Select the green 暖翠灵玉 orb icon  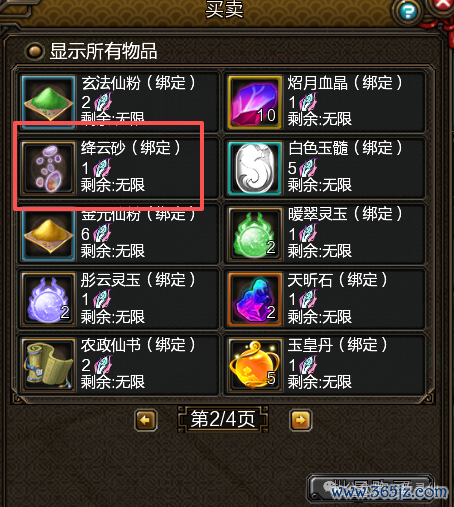click(x=255, y=234)
